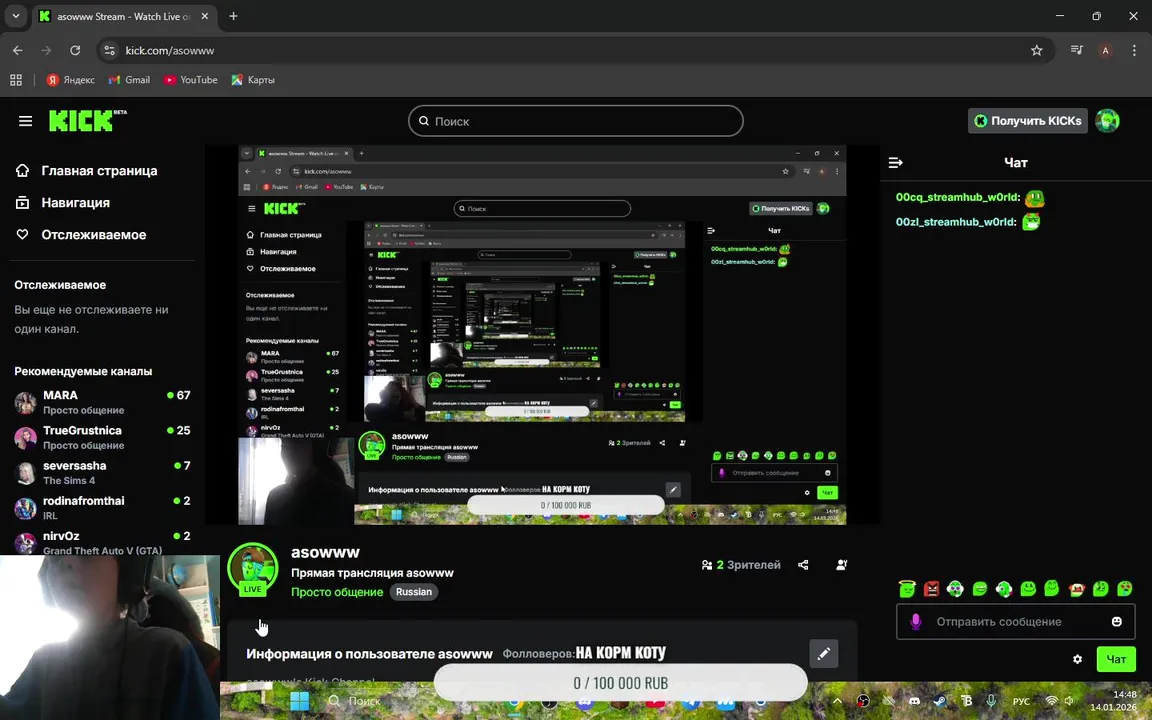Open the user avatar menu on Kick
The width and height of the screenshot is (1152, 720).
click(x=1107, y=120)
